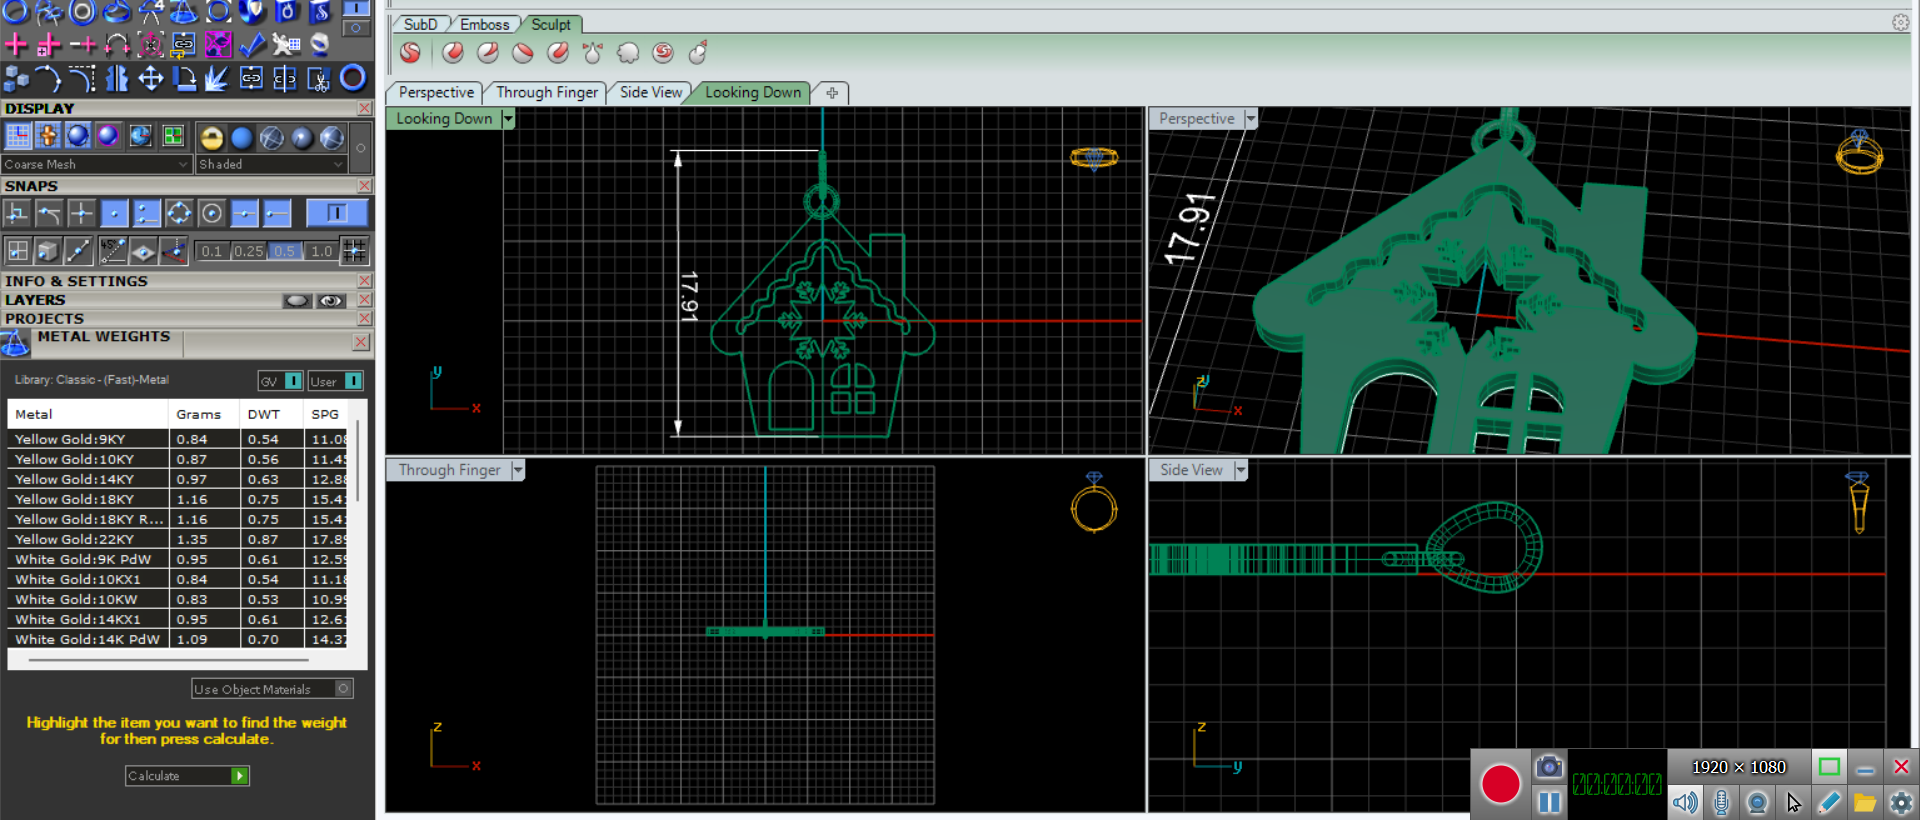Click the microphone icon in recorder bar
The image size is (1920, 820).
click(x=1721, y=802)
